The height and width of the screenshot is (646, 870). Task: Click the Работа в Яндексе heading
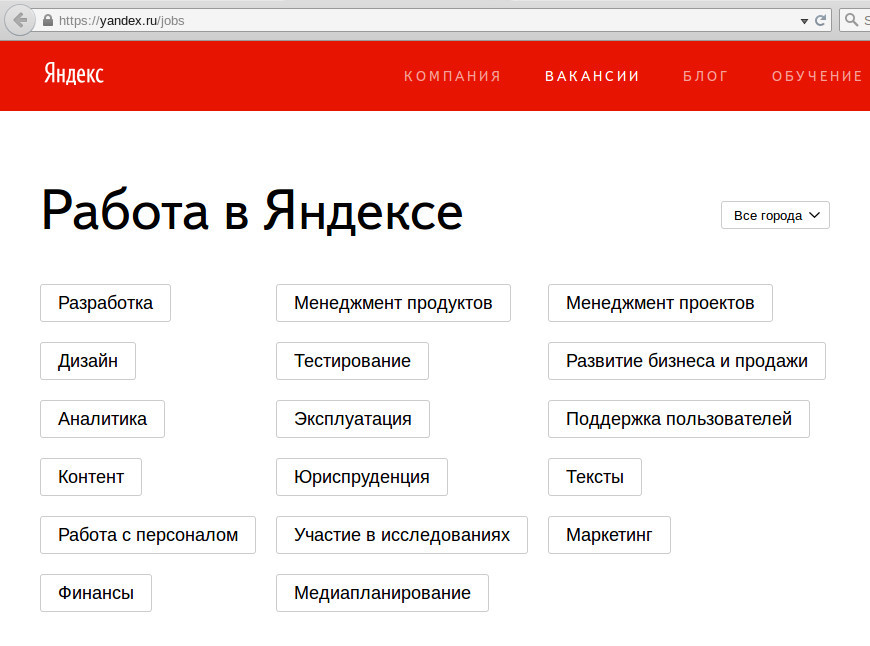252,211
